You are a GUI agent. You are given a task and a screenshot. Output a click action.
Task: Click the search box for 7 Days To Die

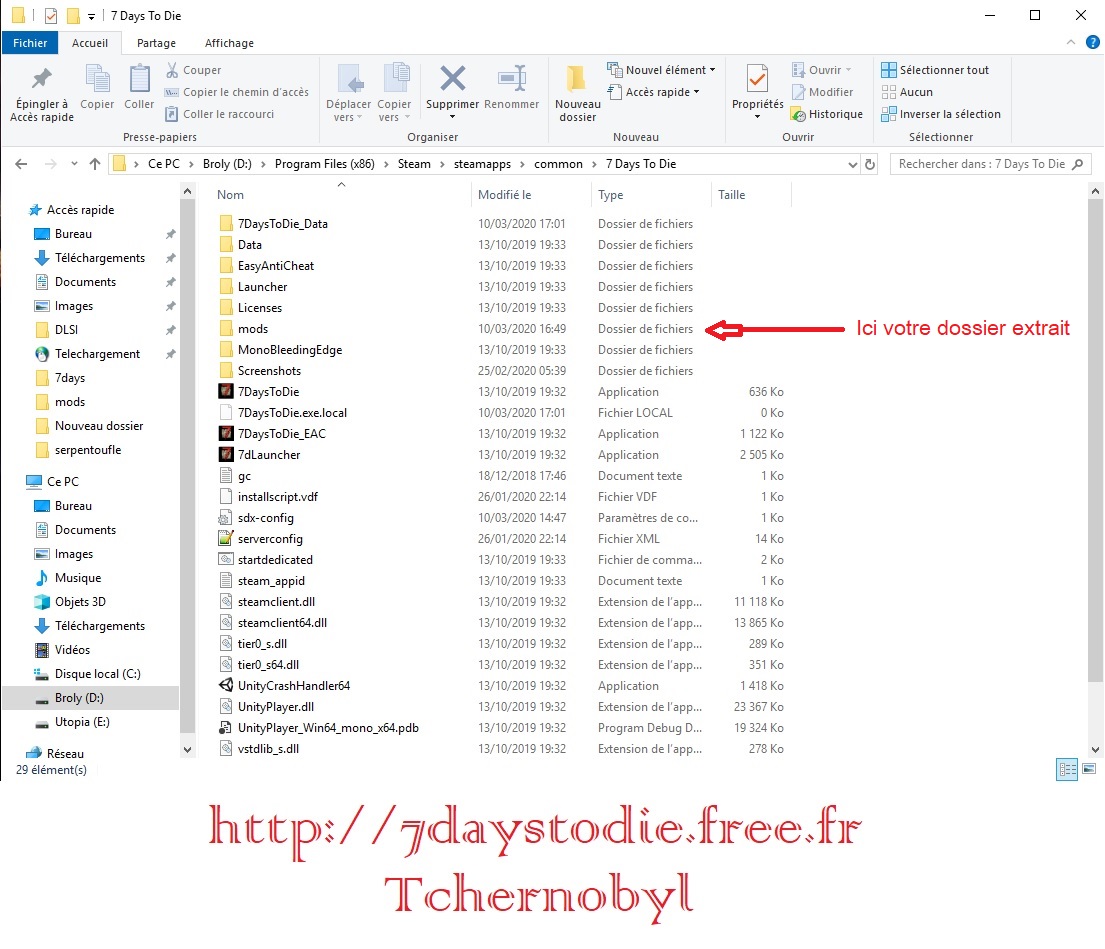coord(990,164)
